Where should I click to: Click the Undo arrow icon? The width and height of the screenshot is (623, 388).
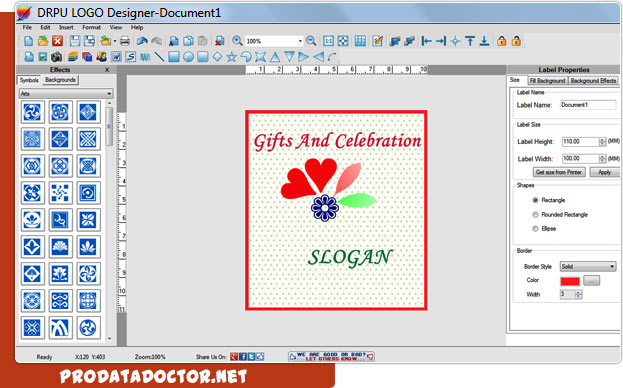click(142, 41)
